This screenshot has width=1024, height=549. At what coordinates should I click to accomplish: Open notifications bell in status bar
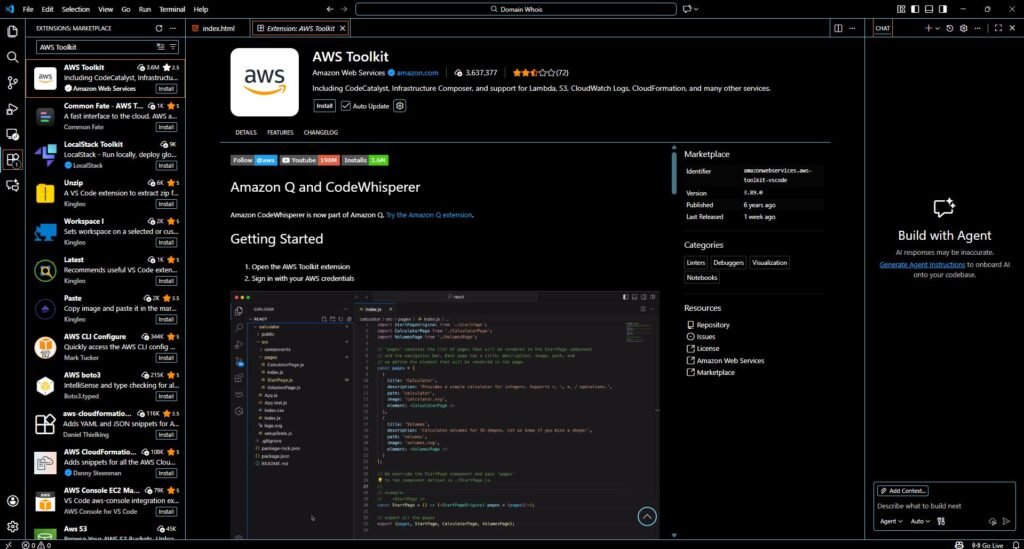point(1016,544)
